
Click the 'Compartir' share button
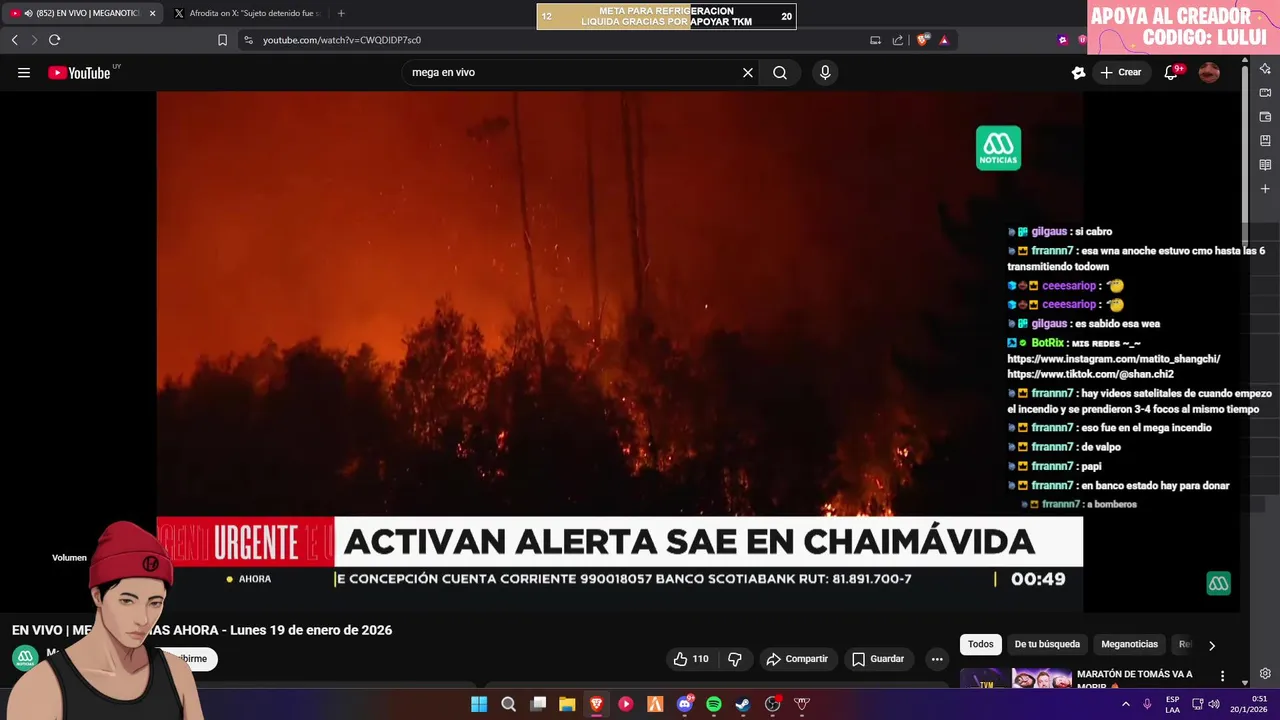pos(797,659)
